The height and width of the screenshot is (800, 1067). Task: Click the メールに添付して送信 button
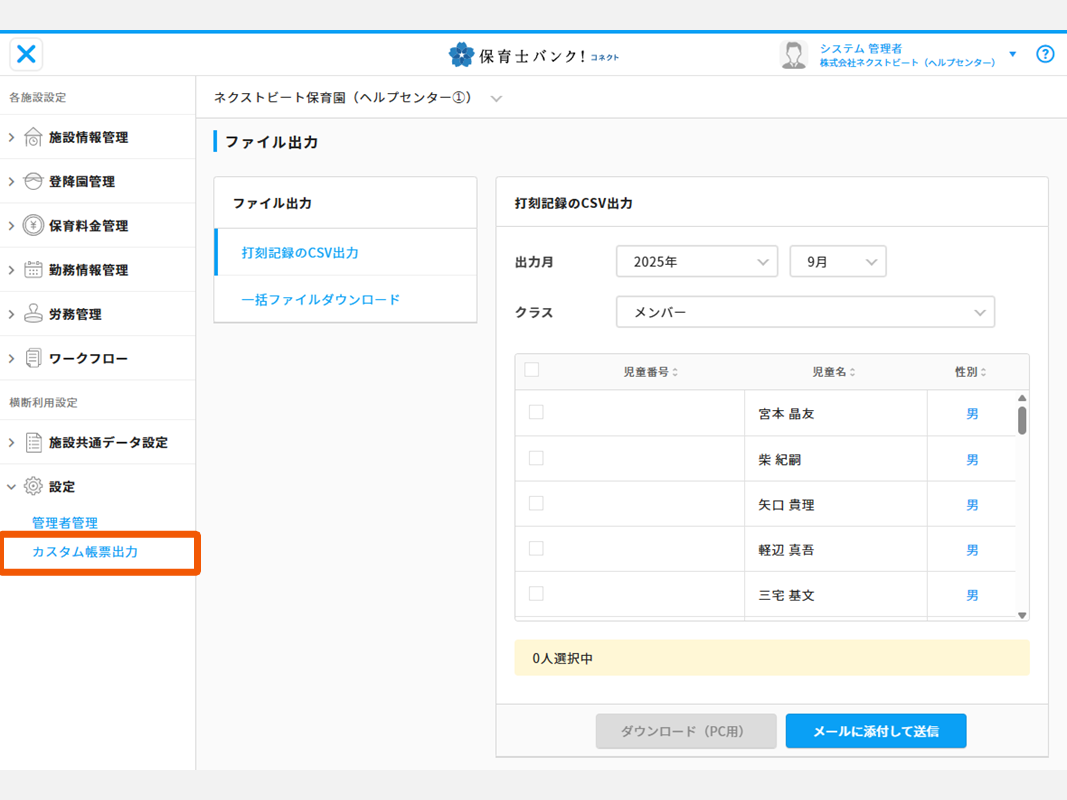(x=875, y=731)
